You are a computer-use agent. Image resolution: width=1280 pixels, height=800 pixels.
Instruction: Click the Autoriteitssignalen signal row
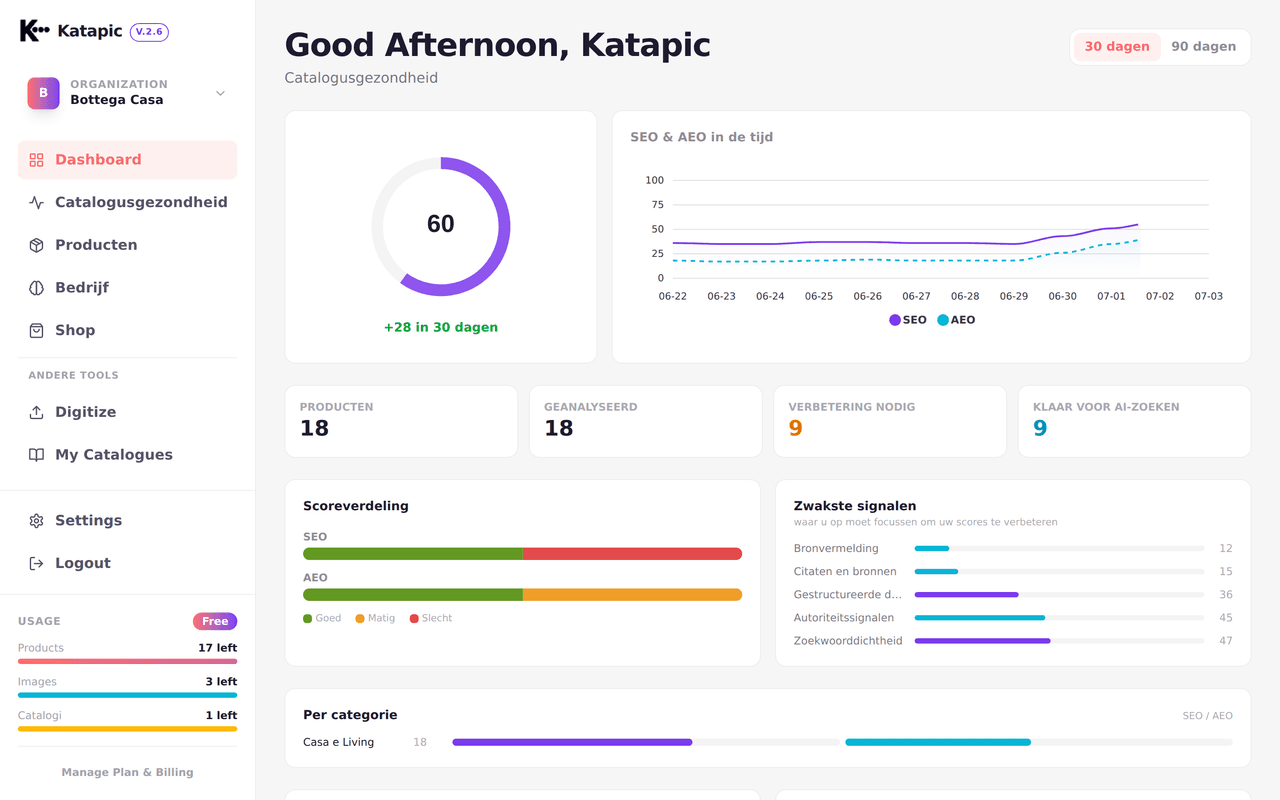pyautogui.click(x=1013, y=618)
